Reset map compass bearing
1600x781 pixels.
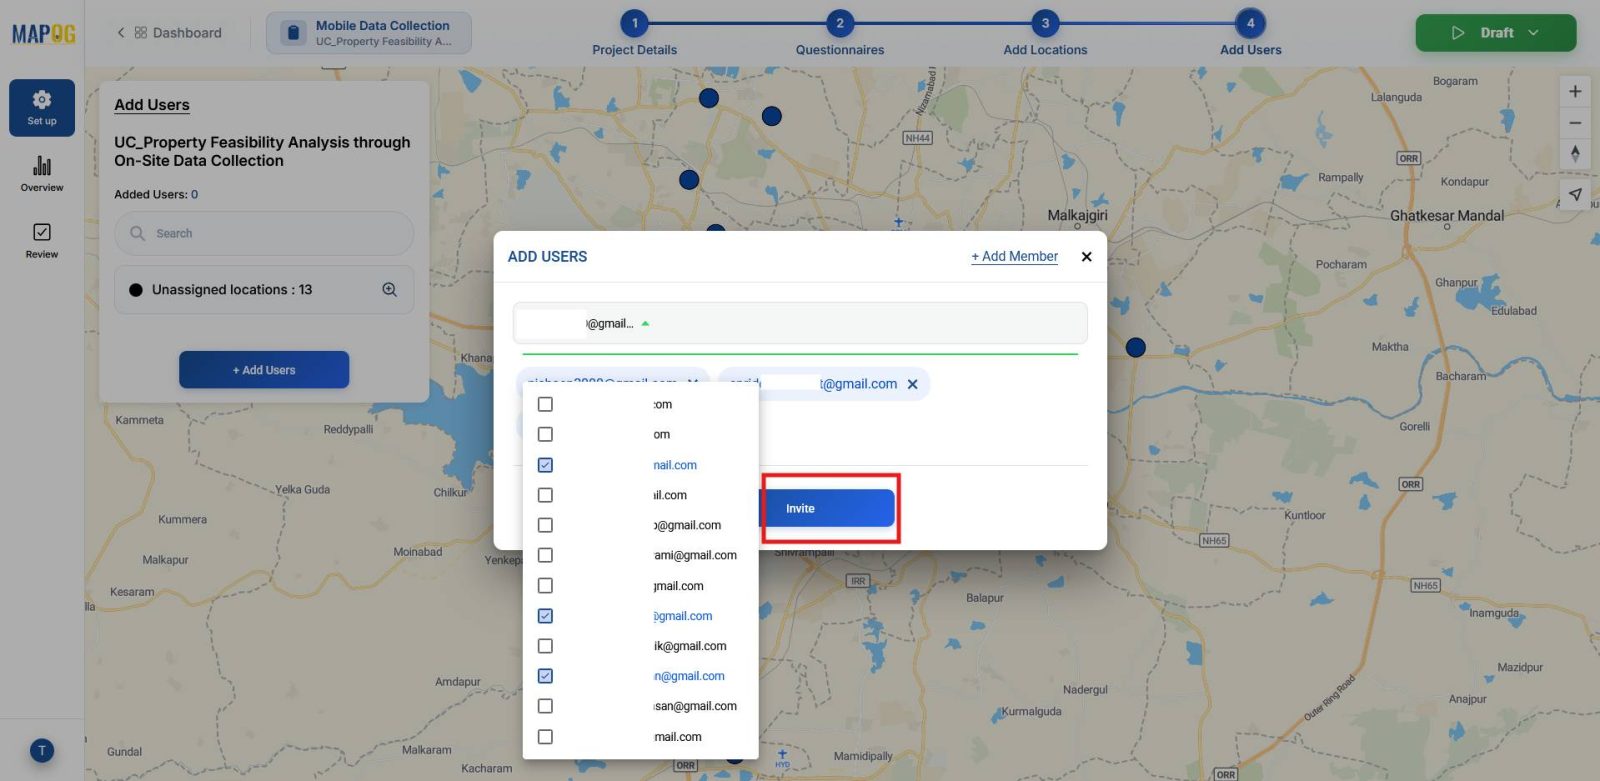coord(1575,154)
